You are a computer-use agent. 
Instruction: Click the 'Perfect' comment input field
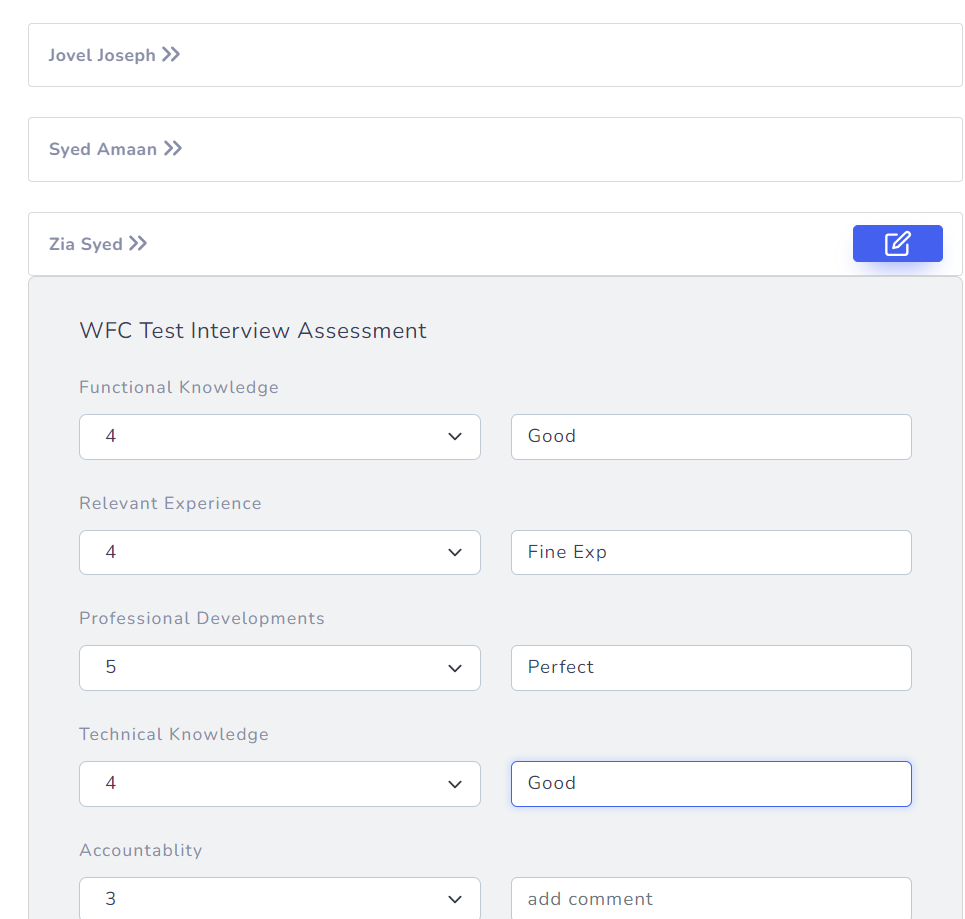coord(710,667)
